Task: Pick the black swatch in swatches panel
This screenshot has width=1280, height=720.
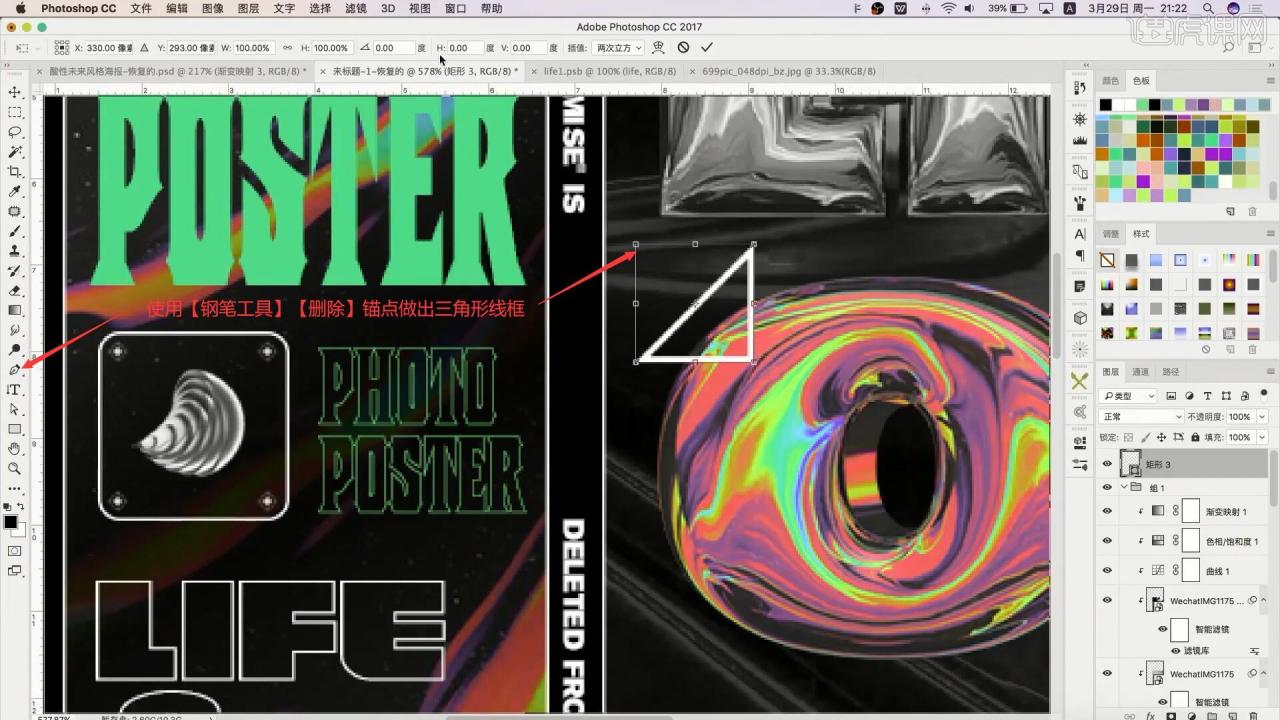Action: point(1105,105)
